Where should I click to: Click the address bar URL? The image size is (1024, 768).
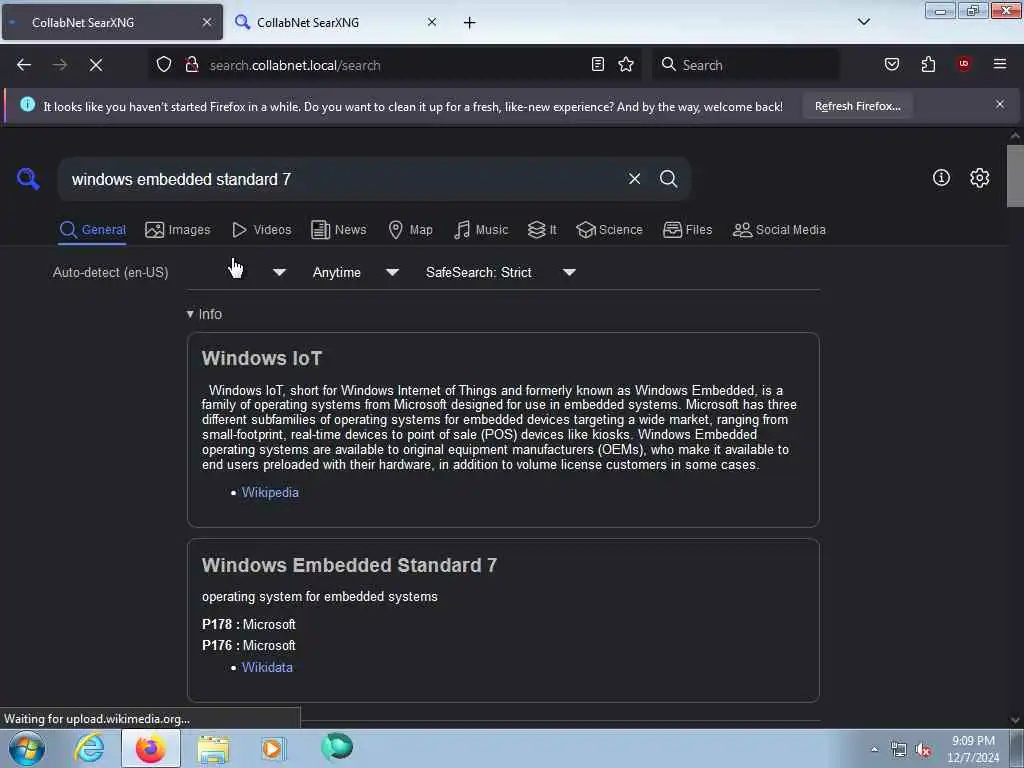point(295,65)
